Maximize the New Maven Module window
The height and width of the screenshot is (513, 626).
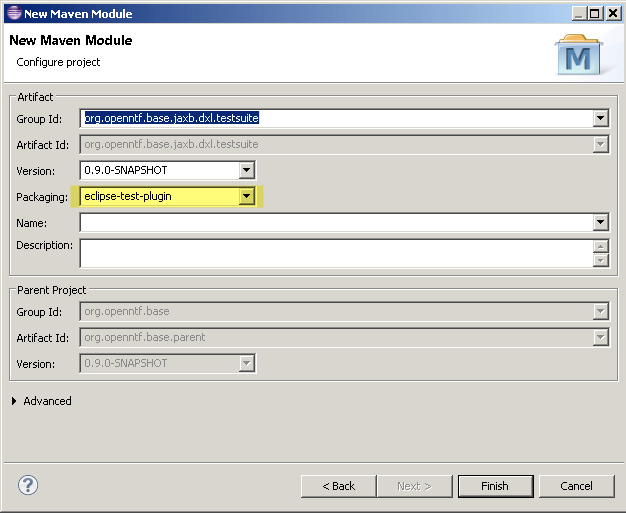594,13
